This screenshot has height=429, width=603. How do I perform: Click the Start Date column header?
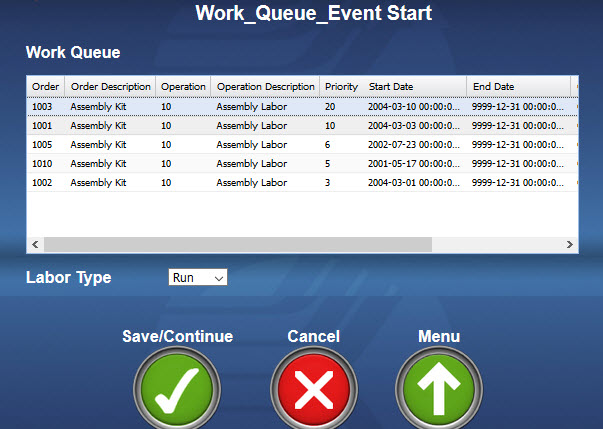(x=414, y=87)
